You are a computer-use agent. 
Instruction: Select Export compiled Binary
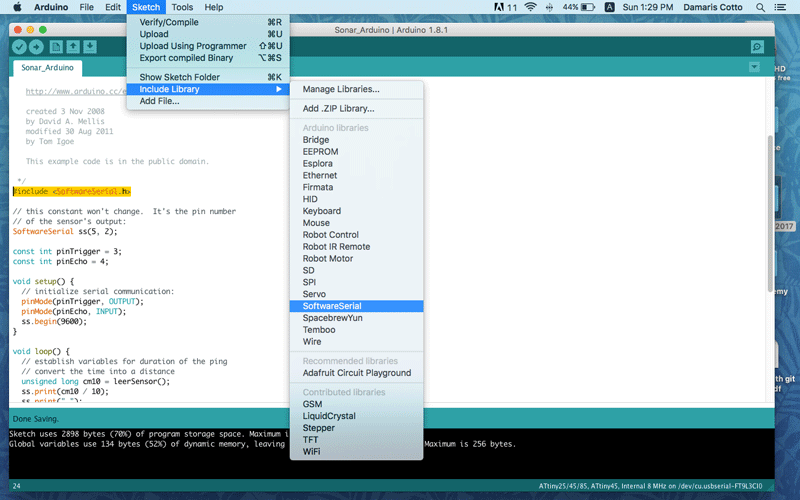208,58
